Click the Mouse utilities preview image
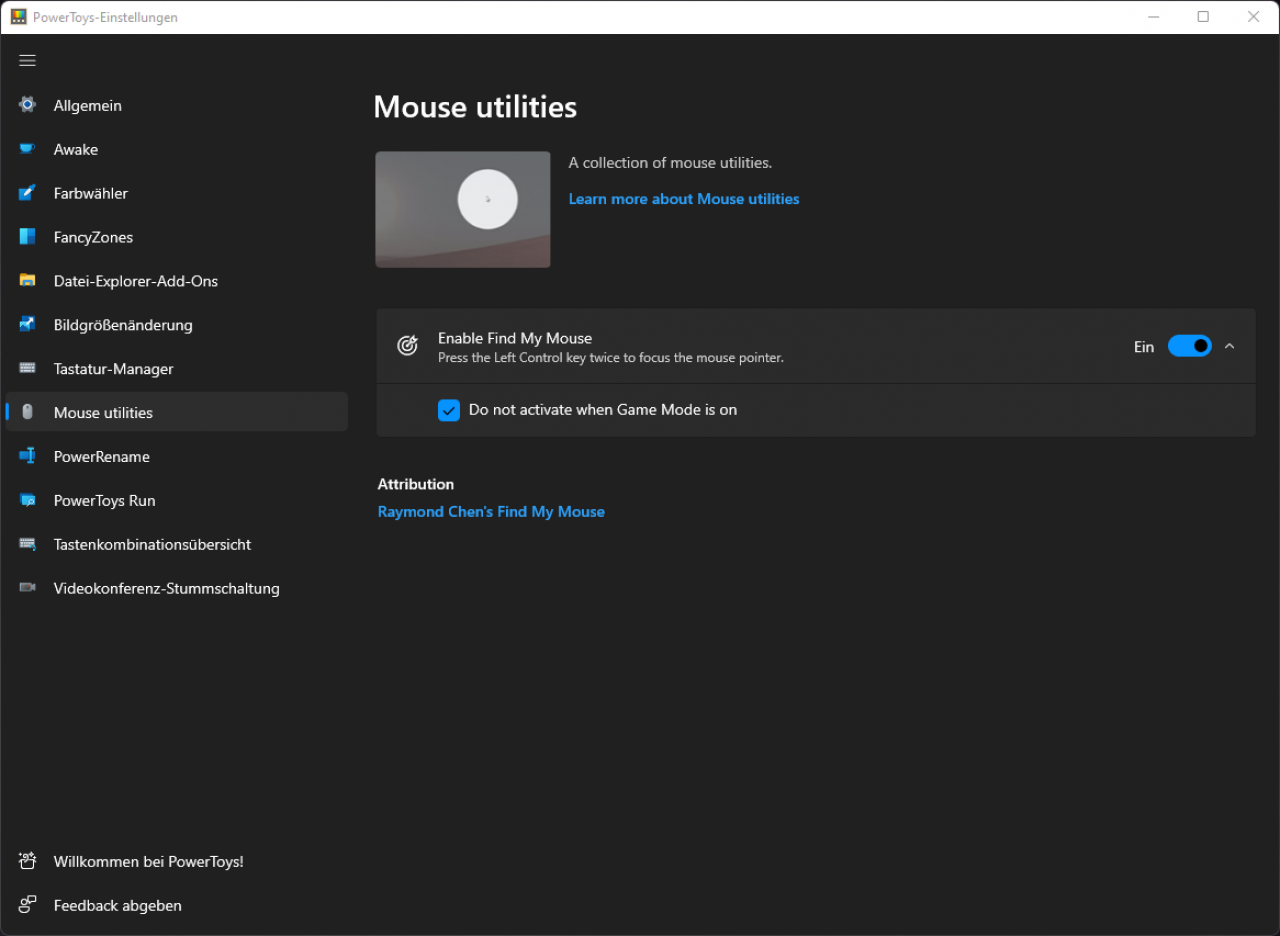 (x=463, y=209)
